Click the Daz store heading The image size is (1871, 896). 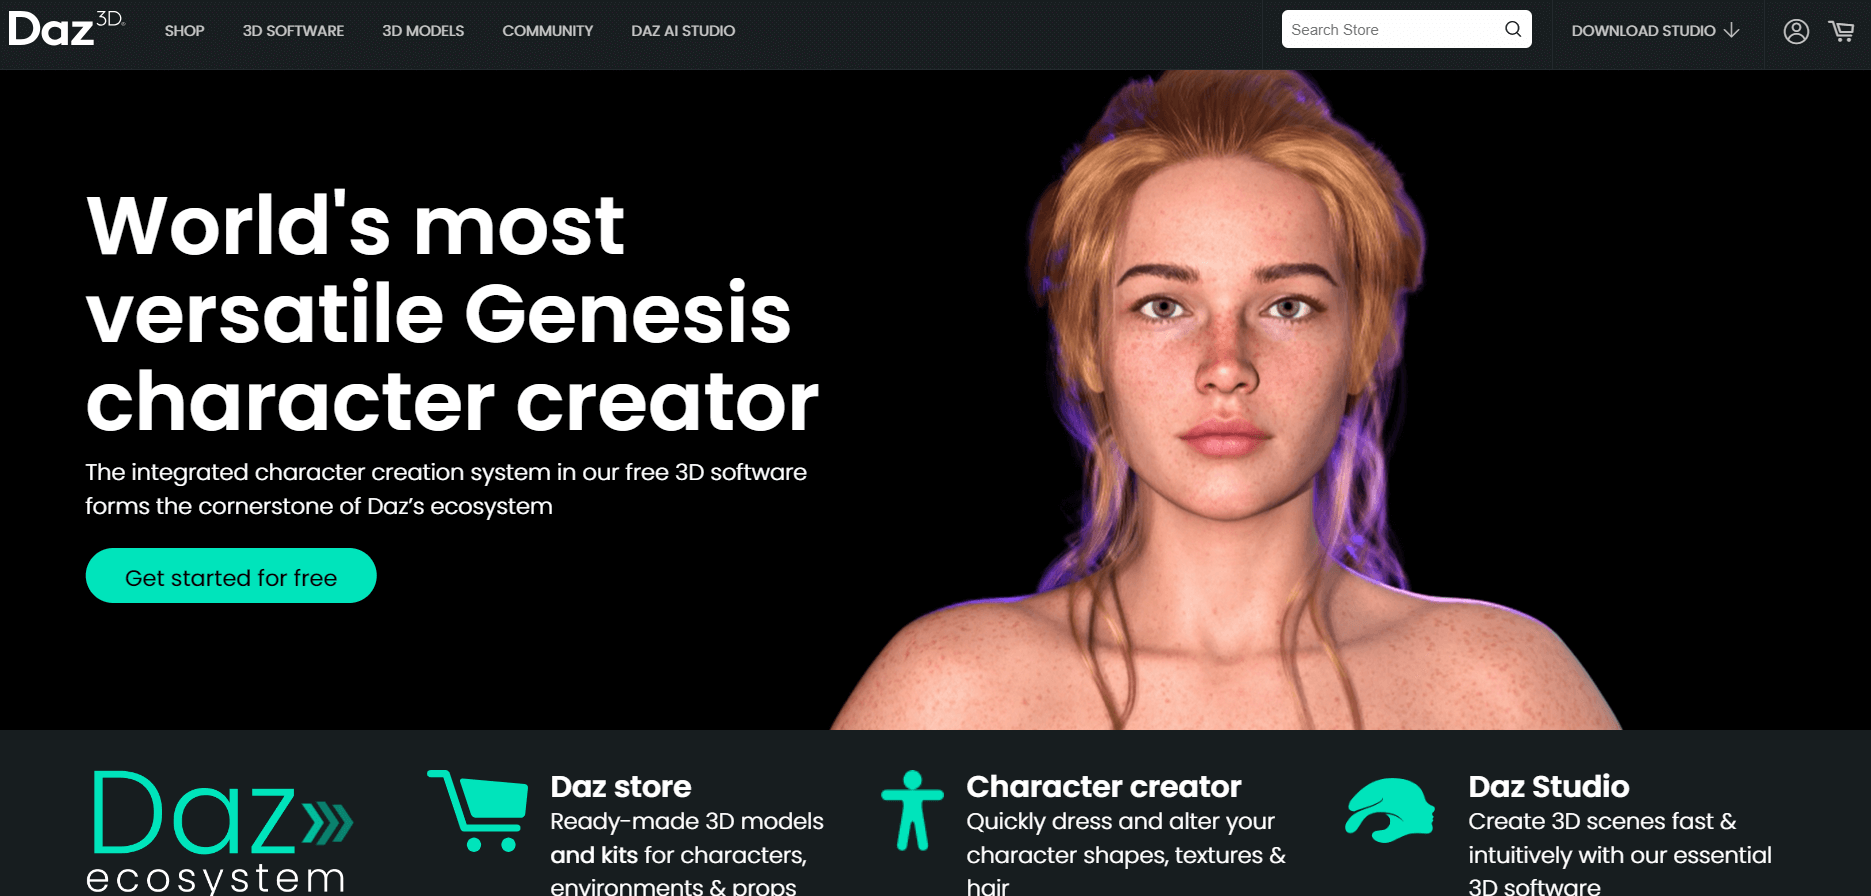(x=621, y=787)
